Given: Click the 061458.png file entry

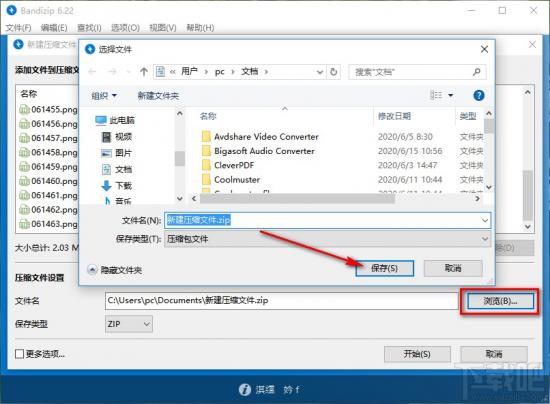Looking at the screenshot, I should point(48,153).
